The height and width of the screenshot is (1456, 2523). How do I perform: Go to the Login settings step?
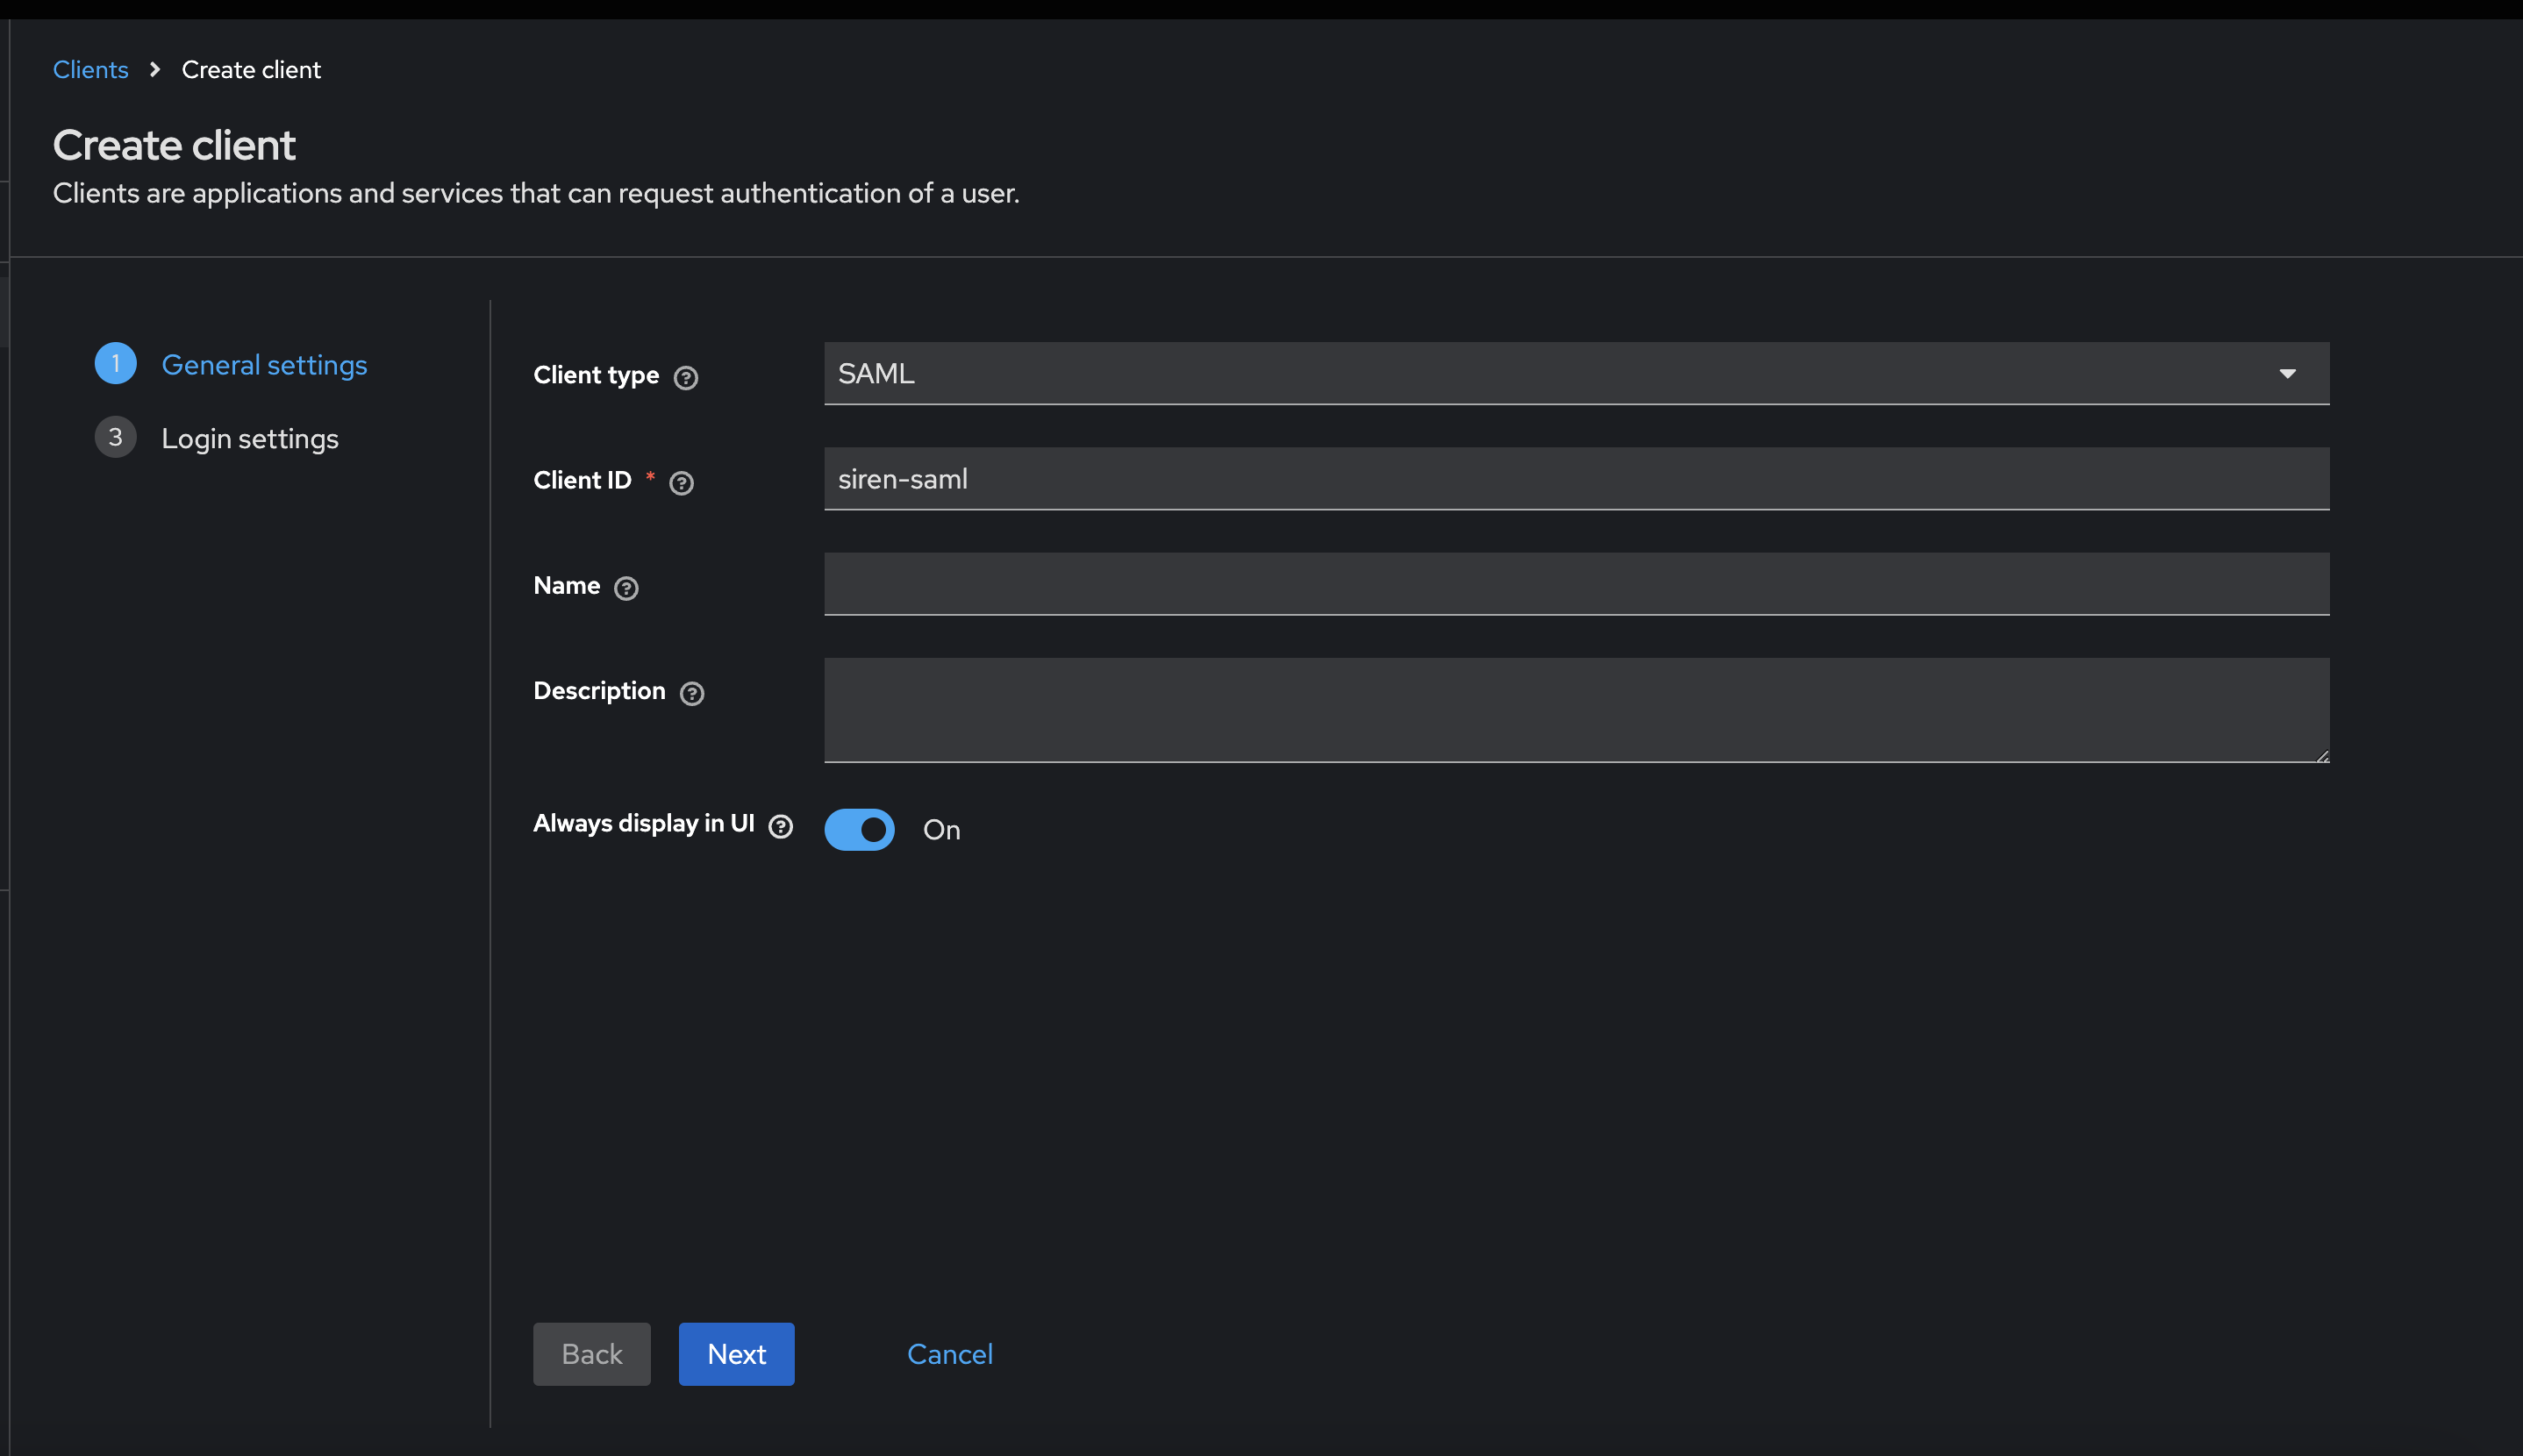tap(250, 437)
